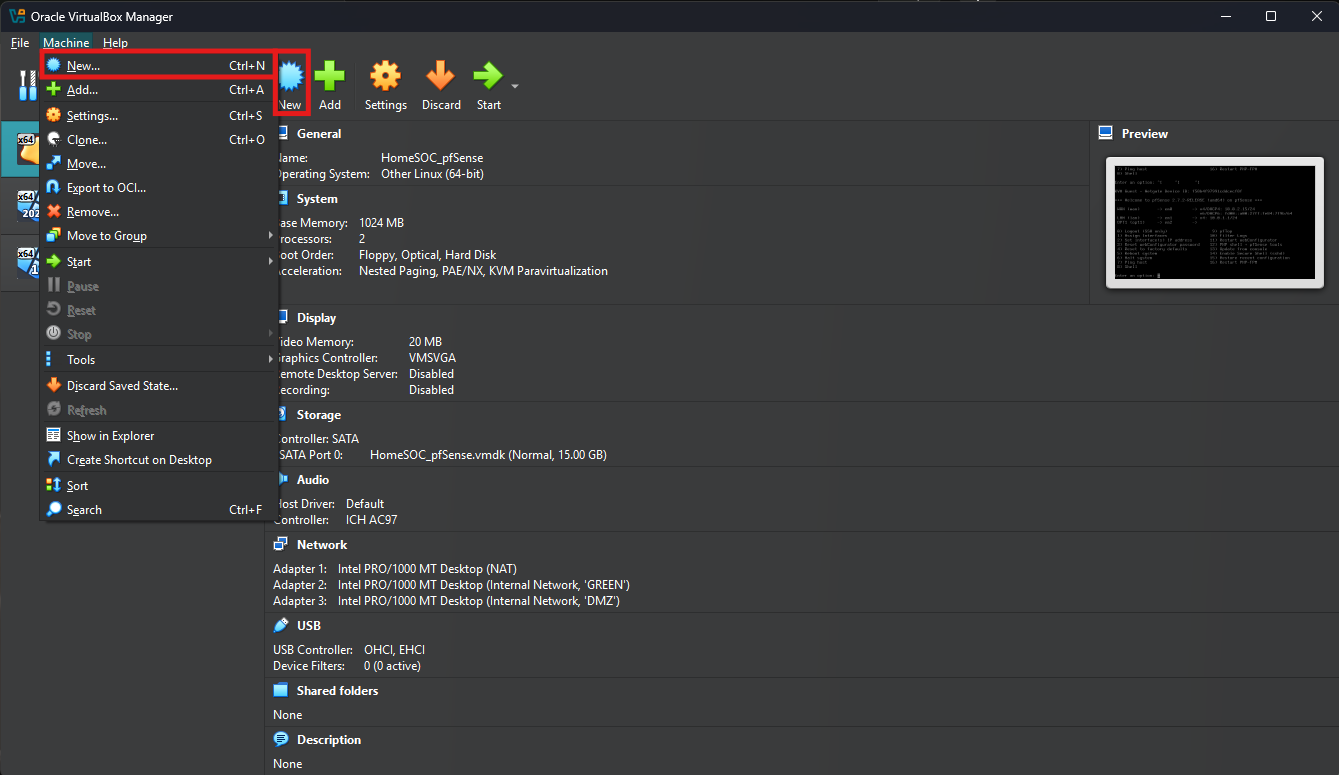Open the Help menu

115,43
